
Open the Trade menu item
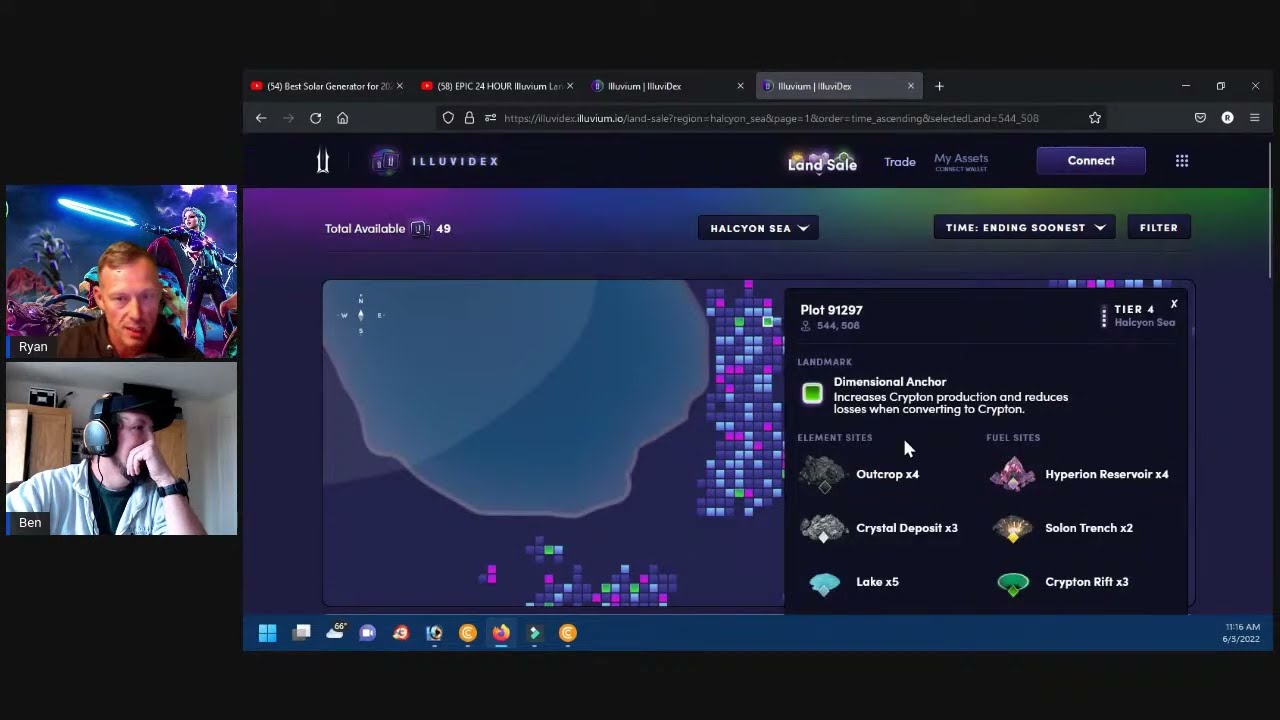pyautogui.click(x=900, y=162)
